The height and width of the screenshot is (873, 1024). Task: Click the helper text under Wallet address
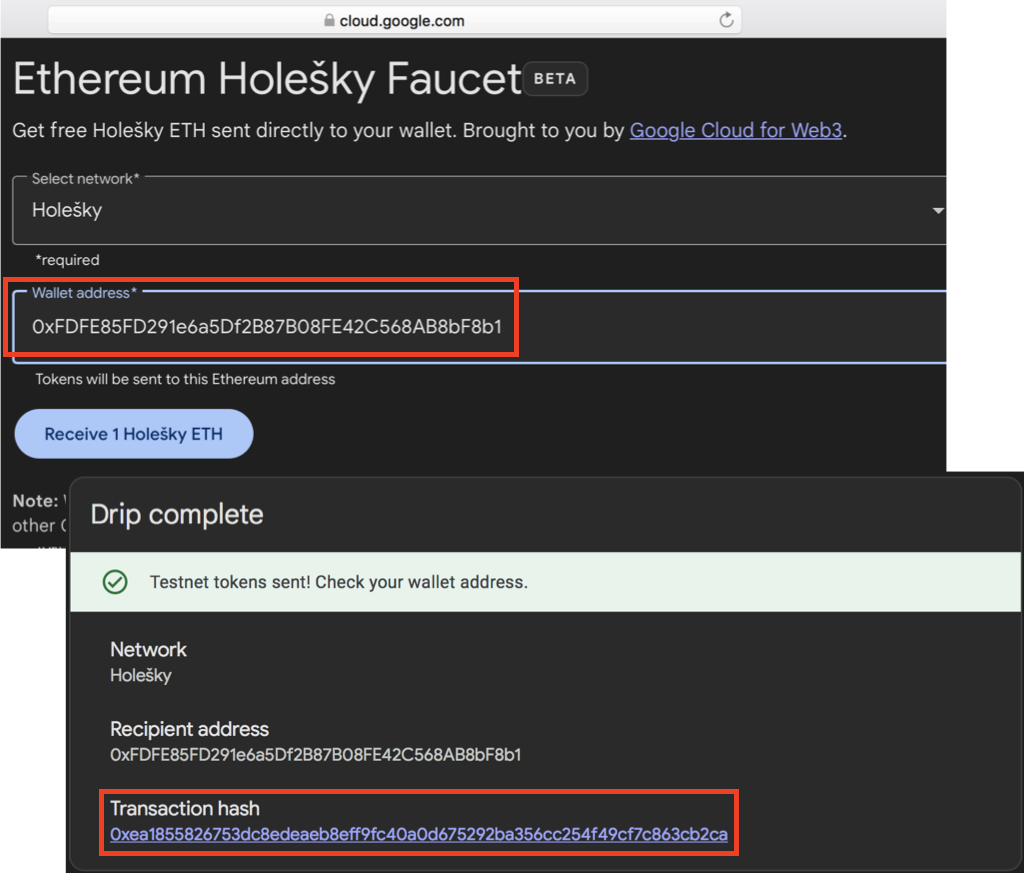(x=185, y=379)
